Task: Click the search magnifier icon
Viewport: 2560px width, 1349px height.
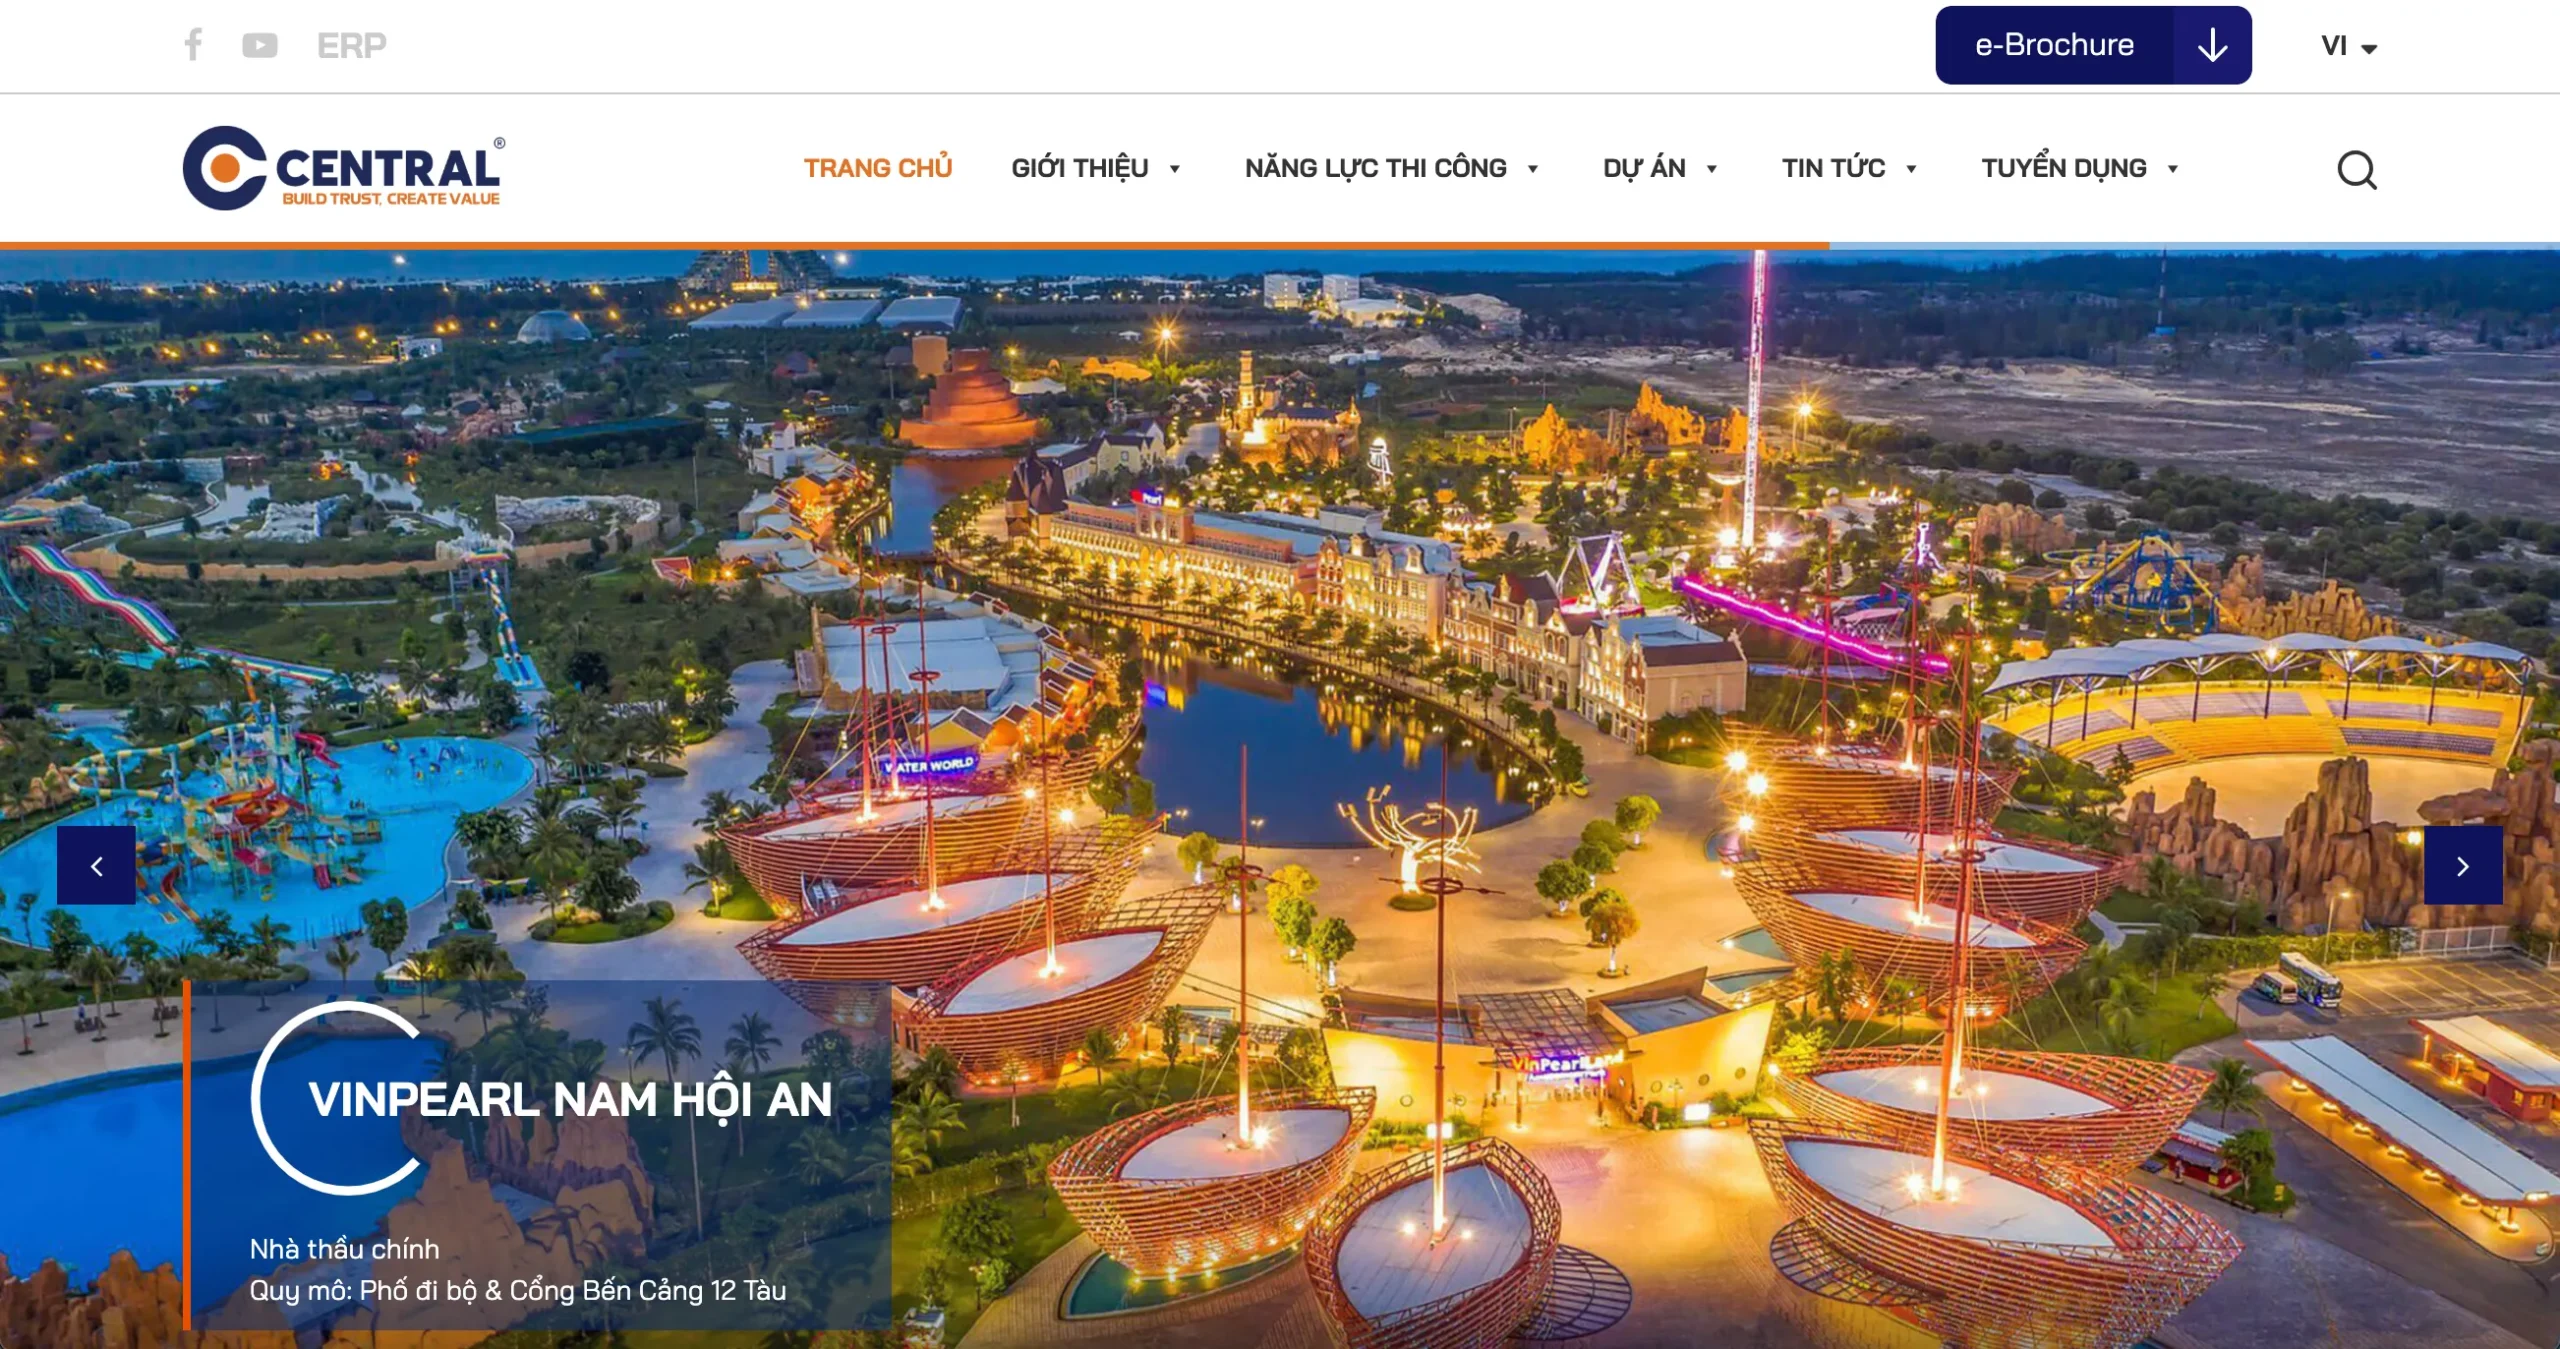Action: (x=2356, y=169)
